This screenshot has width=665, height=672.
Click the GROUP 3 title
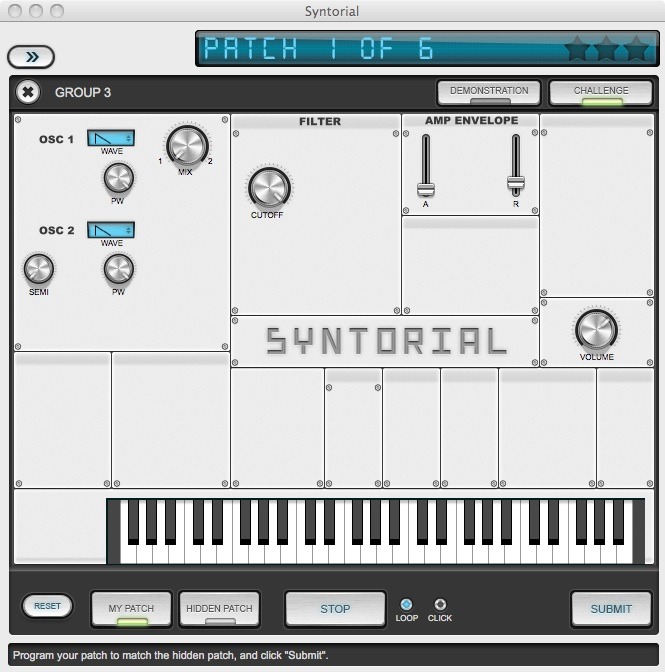tap(83, 93)
